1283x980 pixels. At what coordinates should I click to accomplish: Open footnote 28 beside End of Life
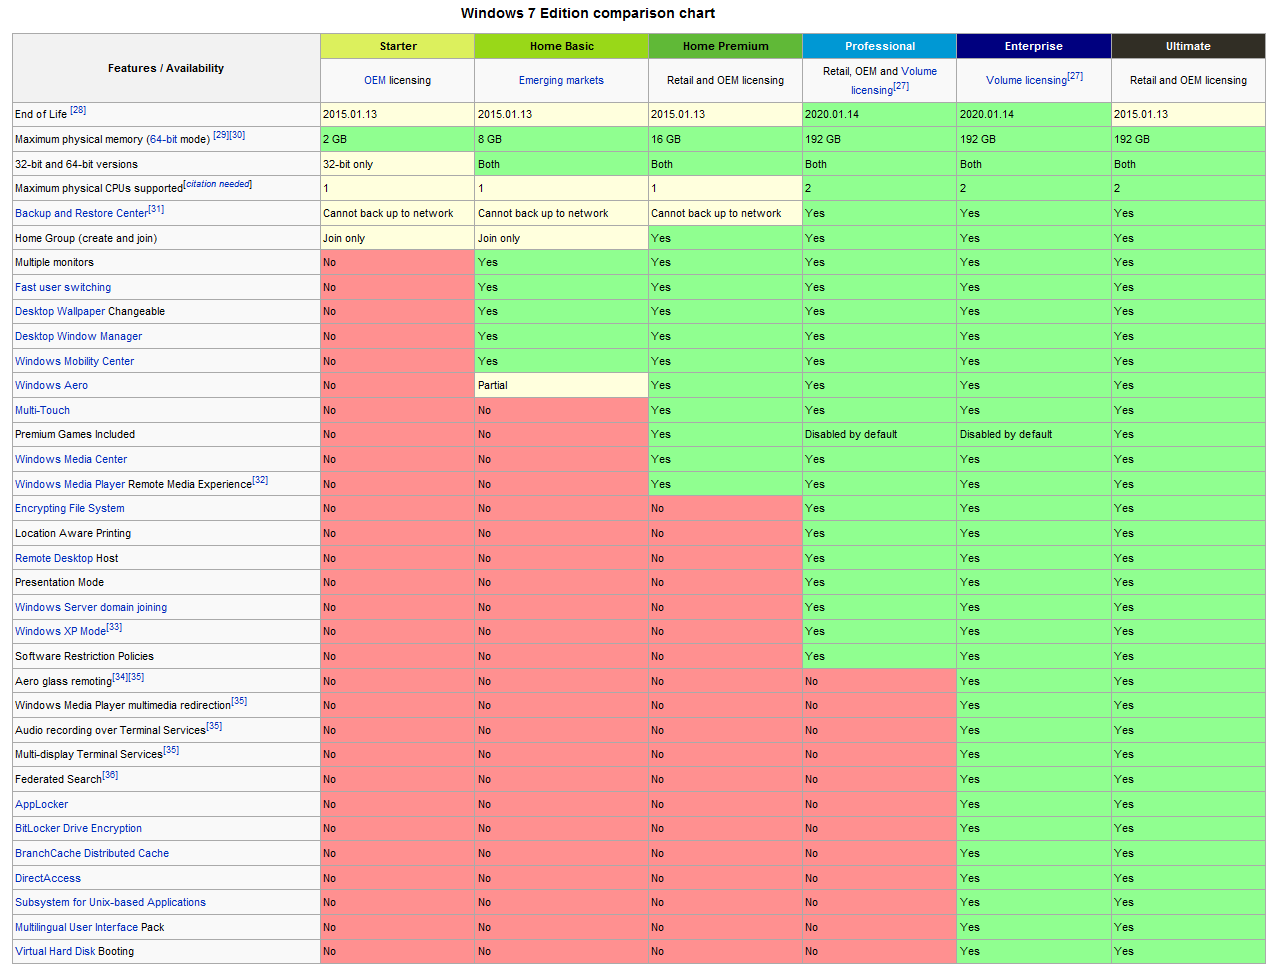point(78,110)
